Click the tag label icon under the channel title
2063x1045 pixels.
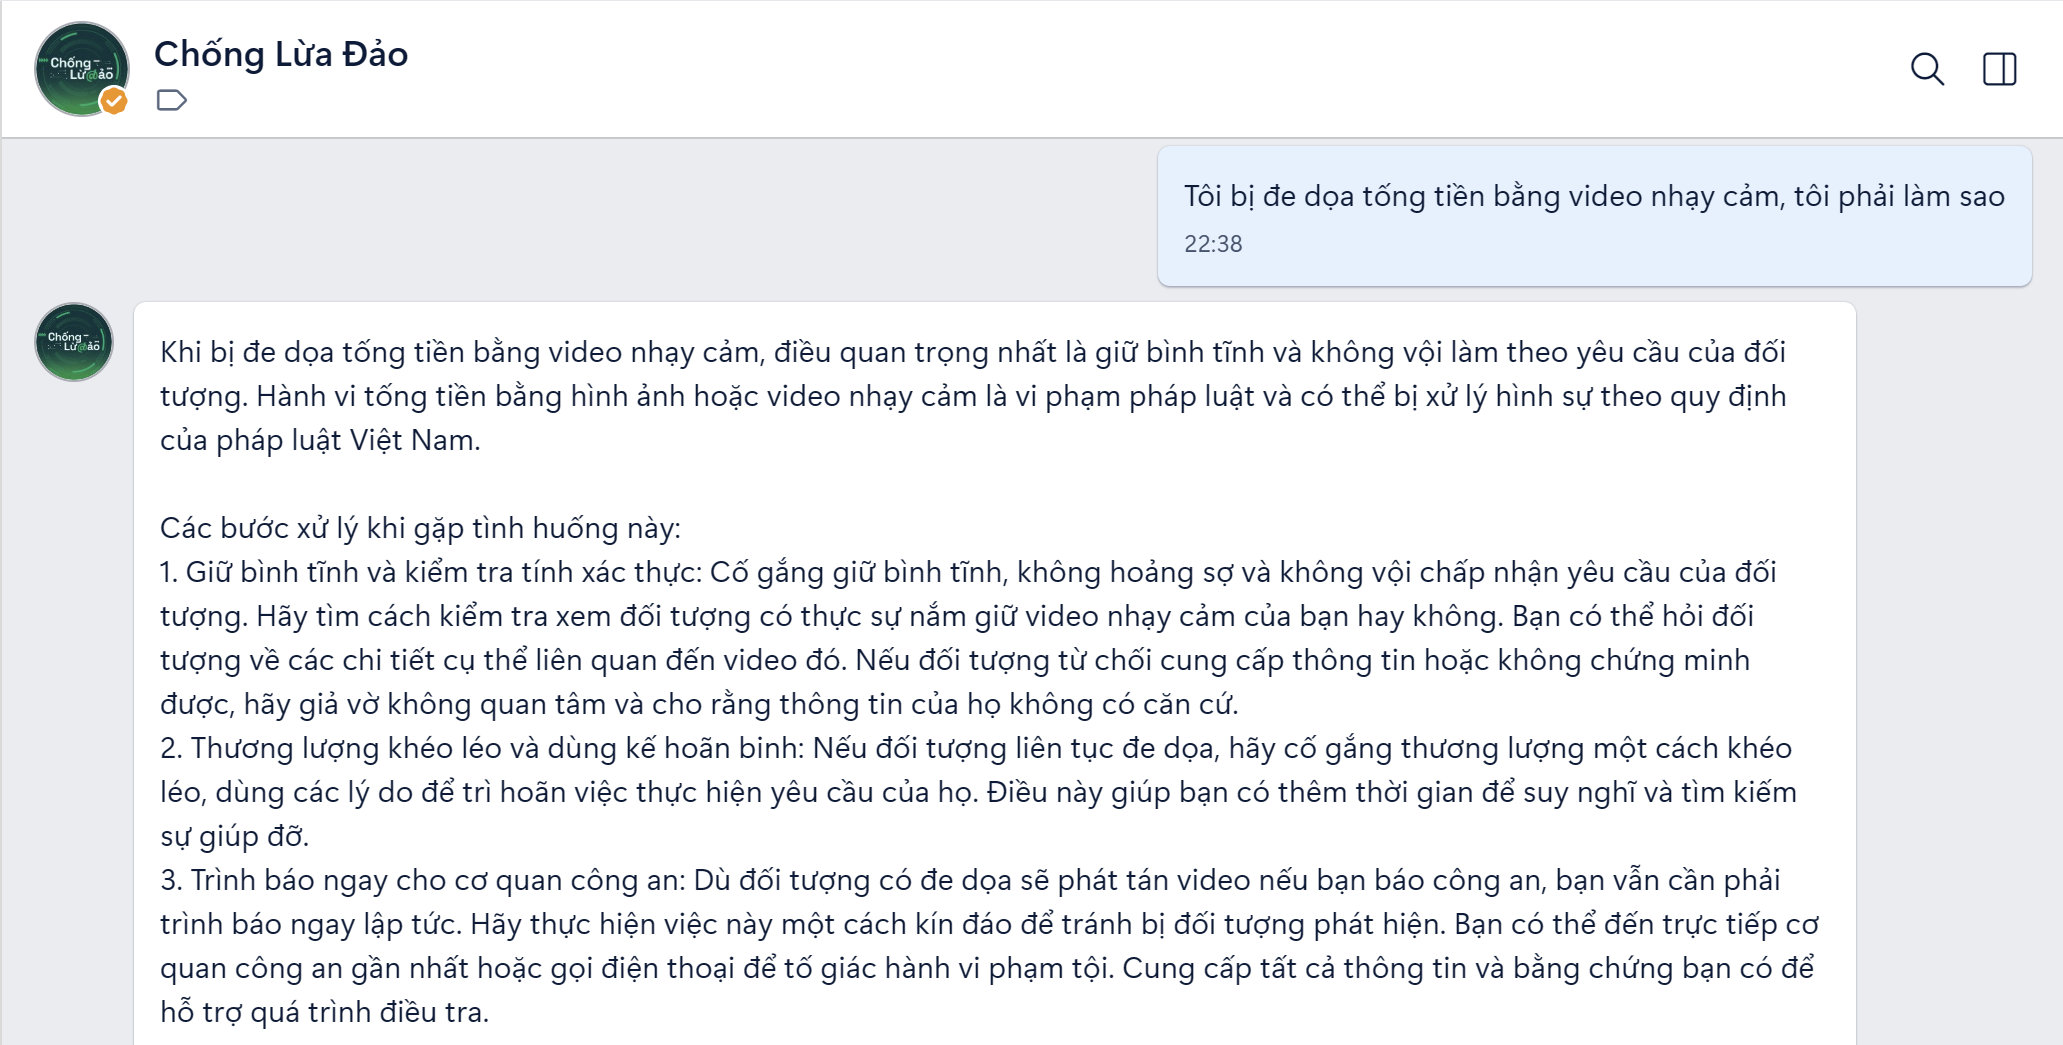(x=172, y=100)
